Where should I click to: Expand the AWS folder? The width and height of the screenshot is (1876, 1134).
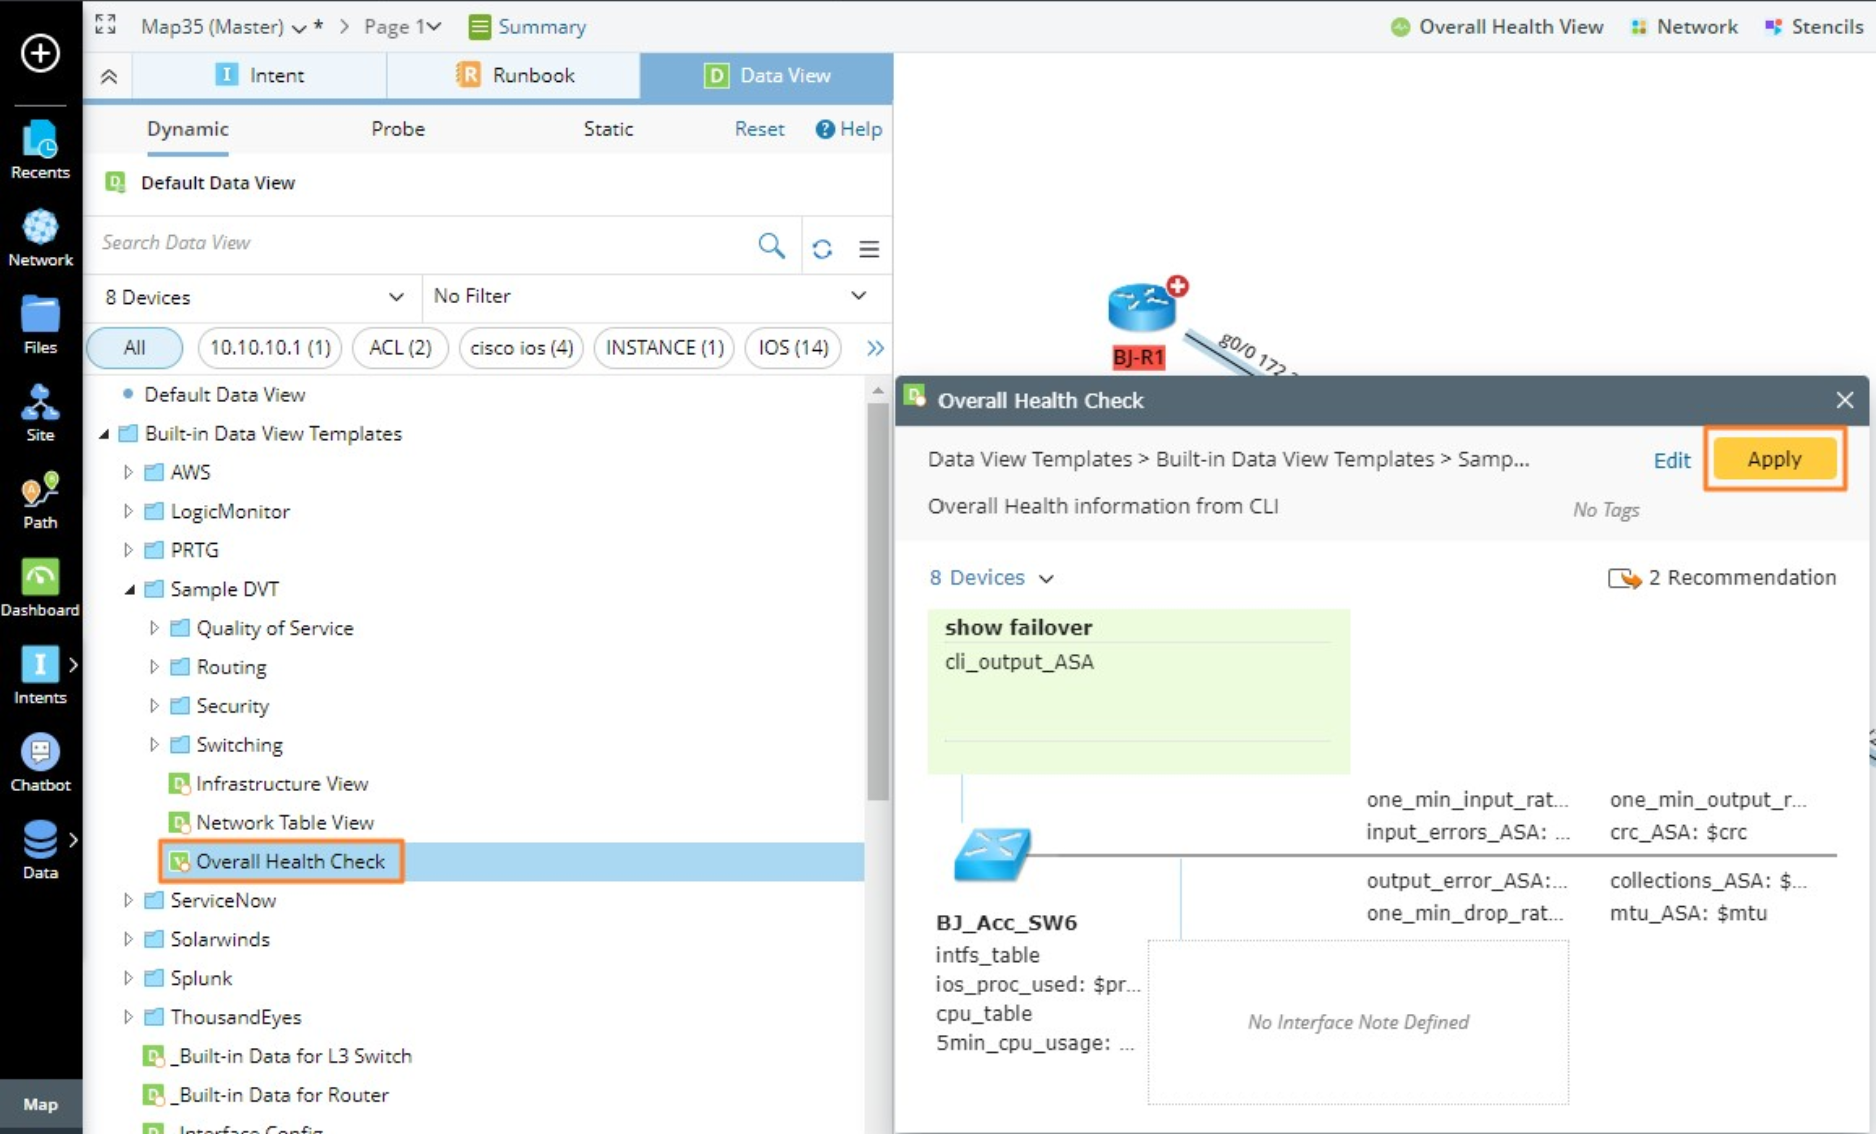tap(128, 472)
